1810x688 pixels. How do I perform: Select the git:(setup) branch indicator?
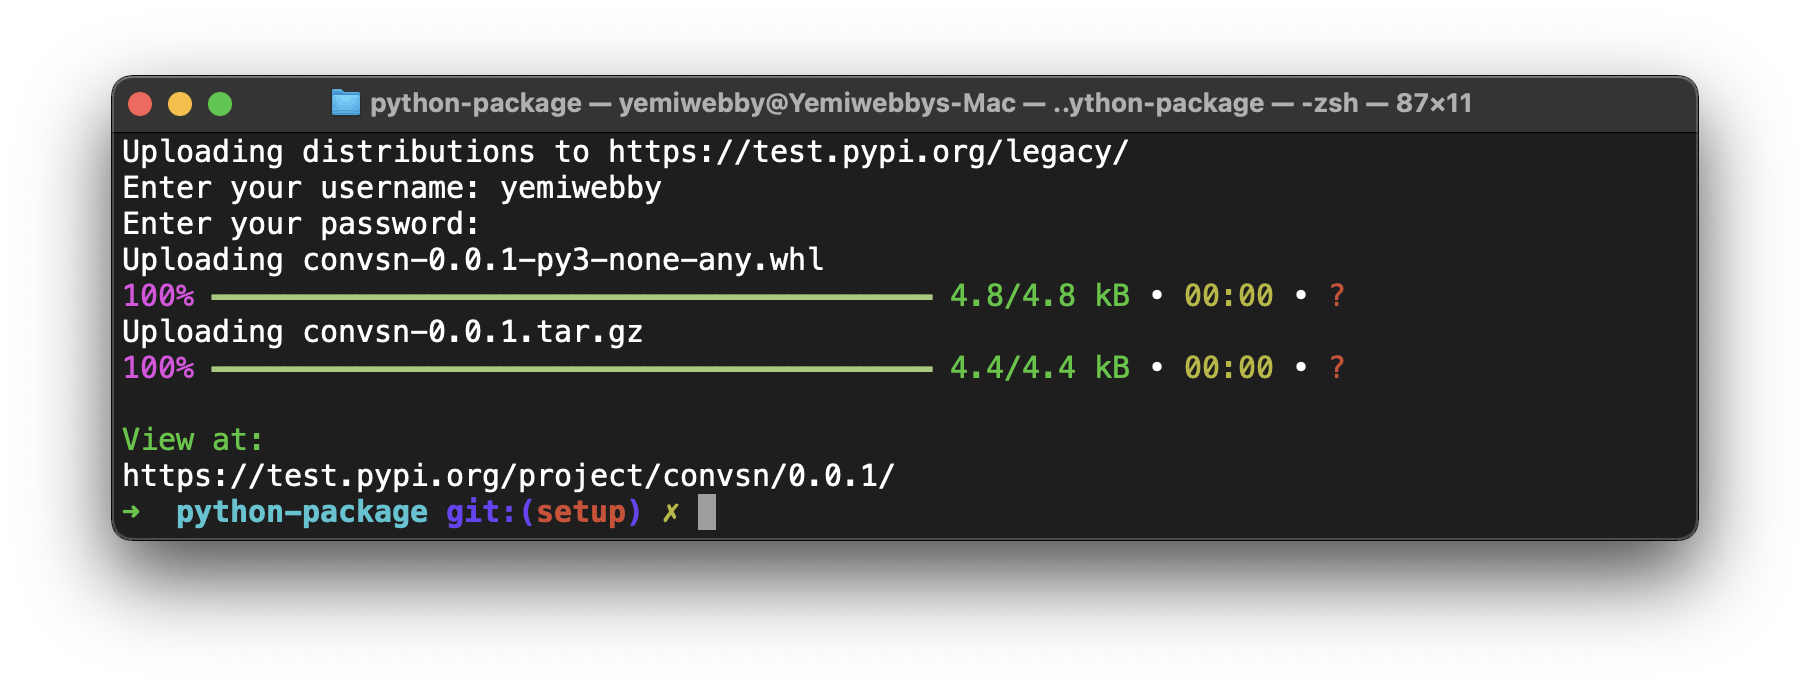coord(542,511)
